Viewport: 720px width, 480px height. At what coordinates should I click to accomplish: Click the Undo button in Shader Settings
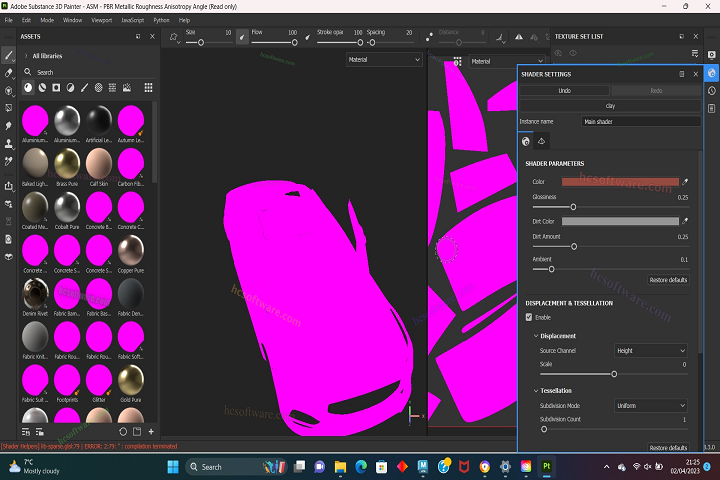[564, 91]
